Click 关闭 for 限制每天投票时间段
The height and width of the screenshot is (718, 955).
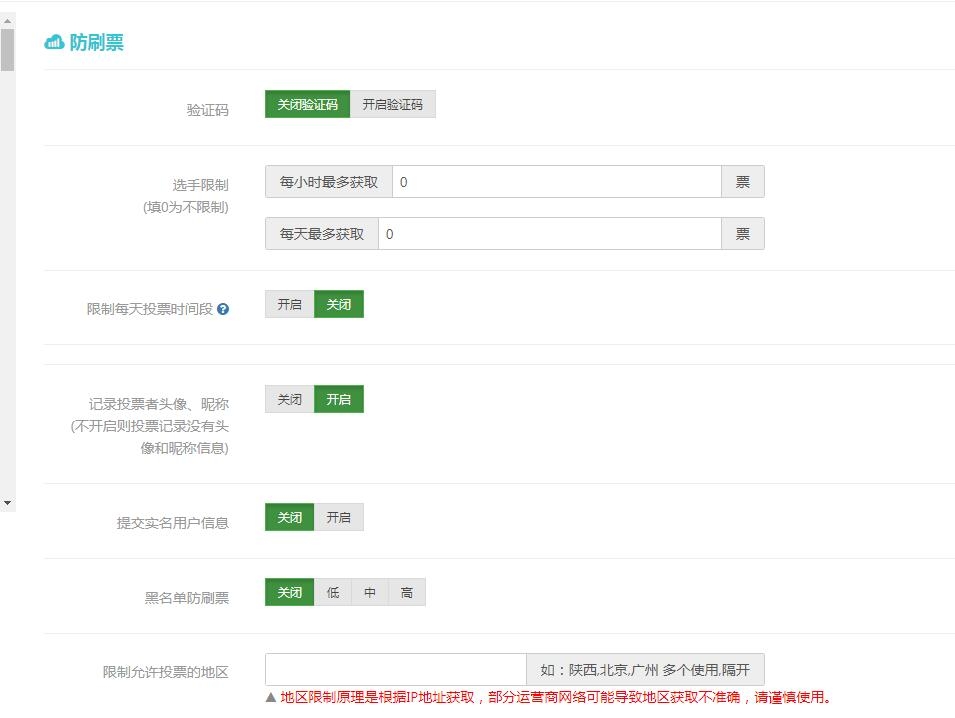339,304
